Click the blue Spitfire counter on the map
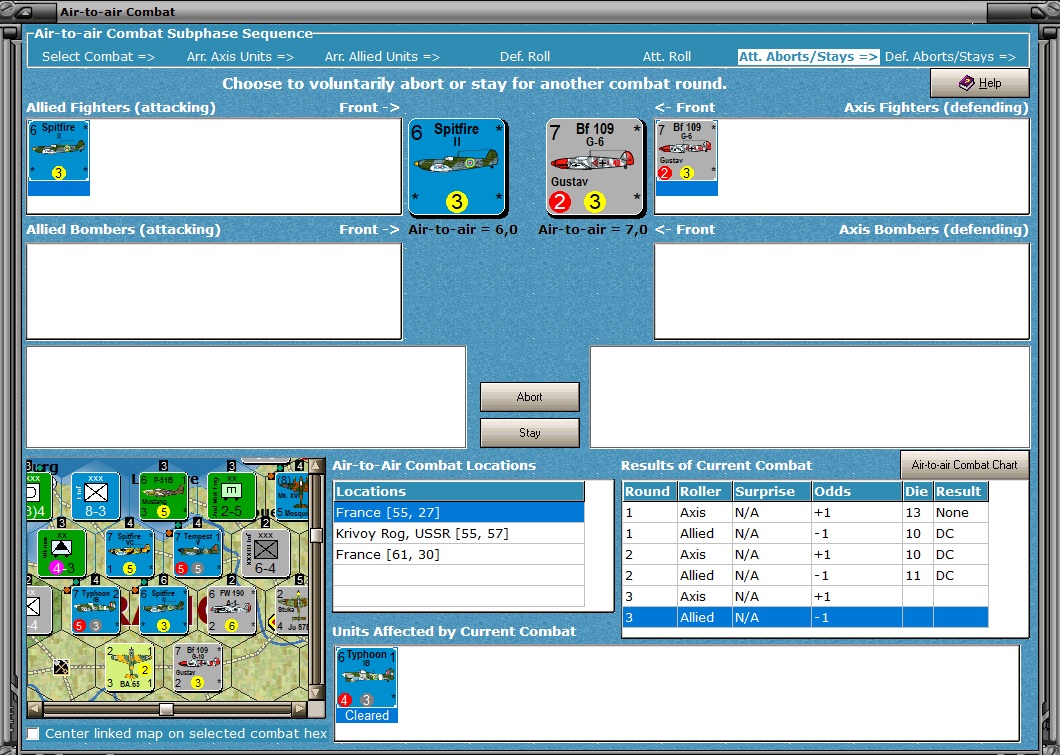 tap(164, 610)
